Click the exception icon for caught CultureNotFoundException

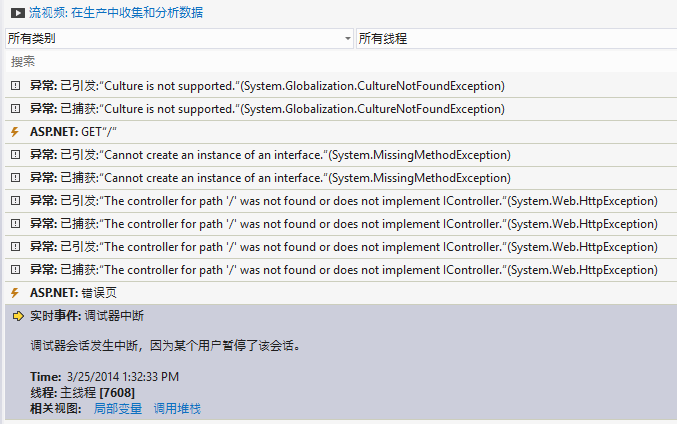(16, 109)
